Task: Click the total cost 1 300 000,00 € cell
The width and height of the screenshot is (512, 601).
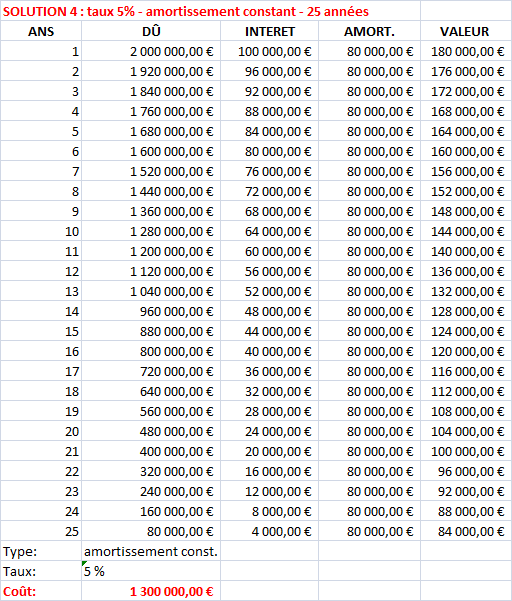Action: (x=151, y=591)
